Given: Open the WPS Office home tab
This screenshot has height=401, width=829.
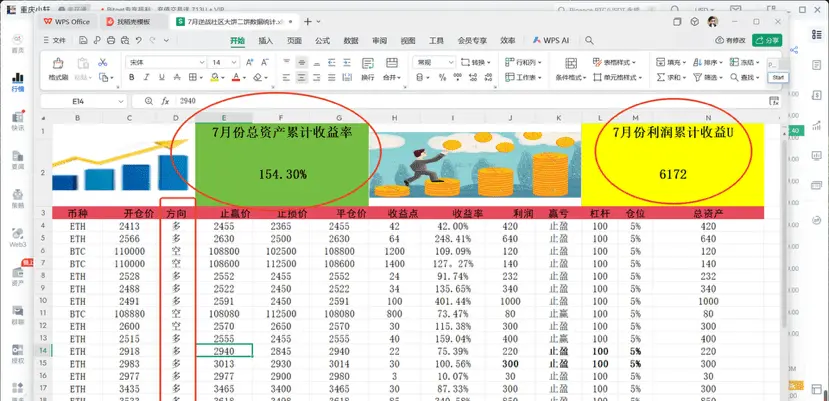Looking at the screenshot, I should pyautogui.click(x=67, y=22).
